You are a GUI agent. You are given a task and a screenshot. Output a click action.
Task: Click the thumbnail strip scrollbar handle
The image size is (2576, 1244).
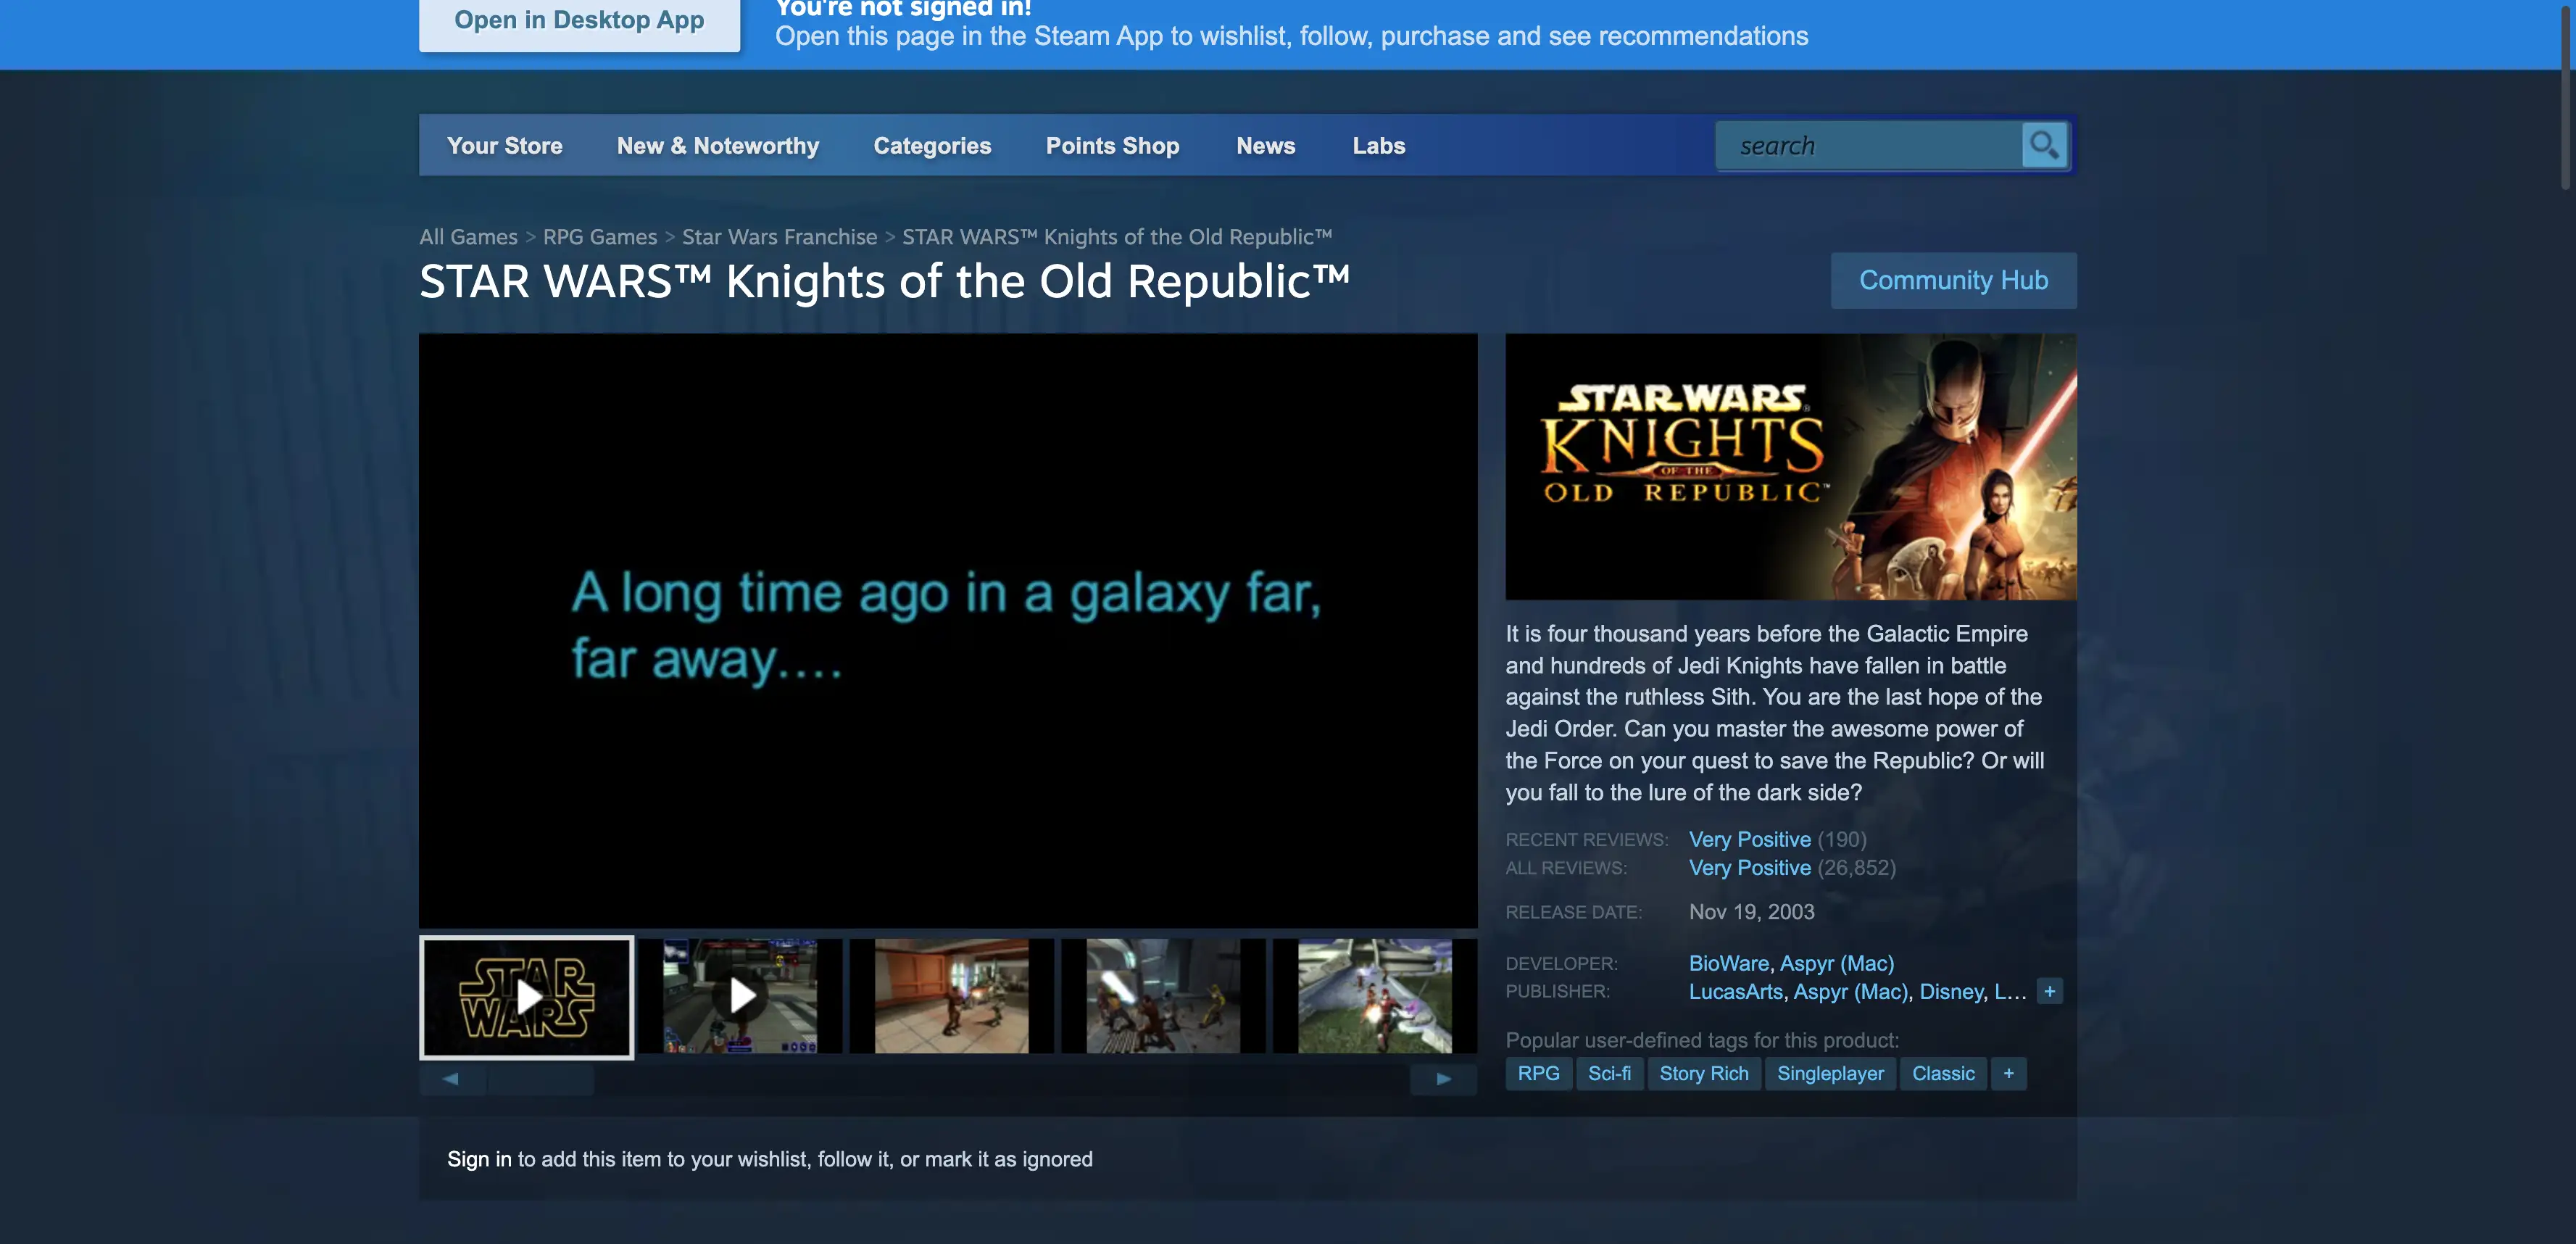coord(540,1079)
